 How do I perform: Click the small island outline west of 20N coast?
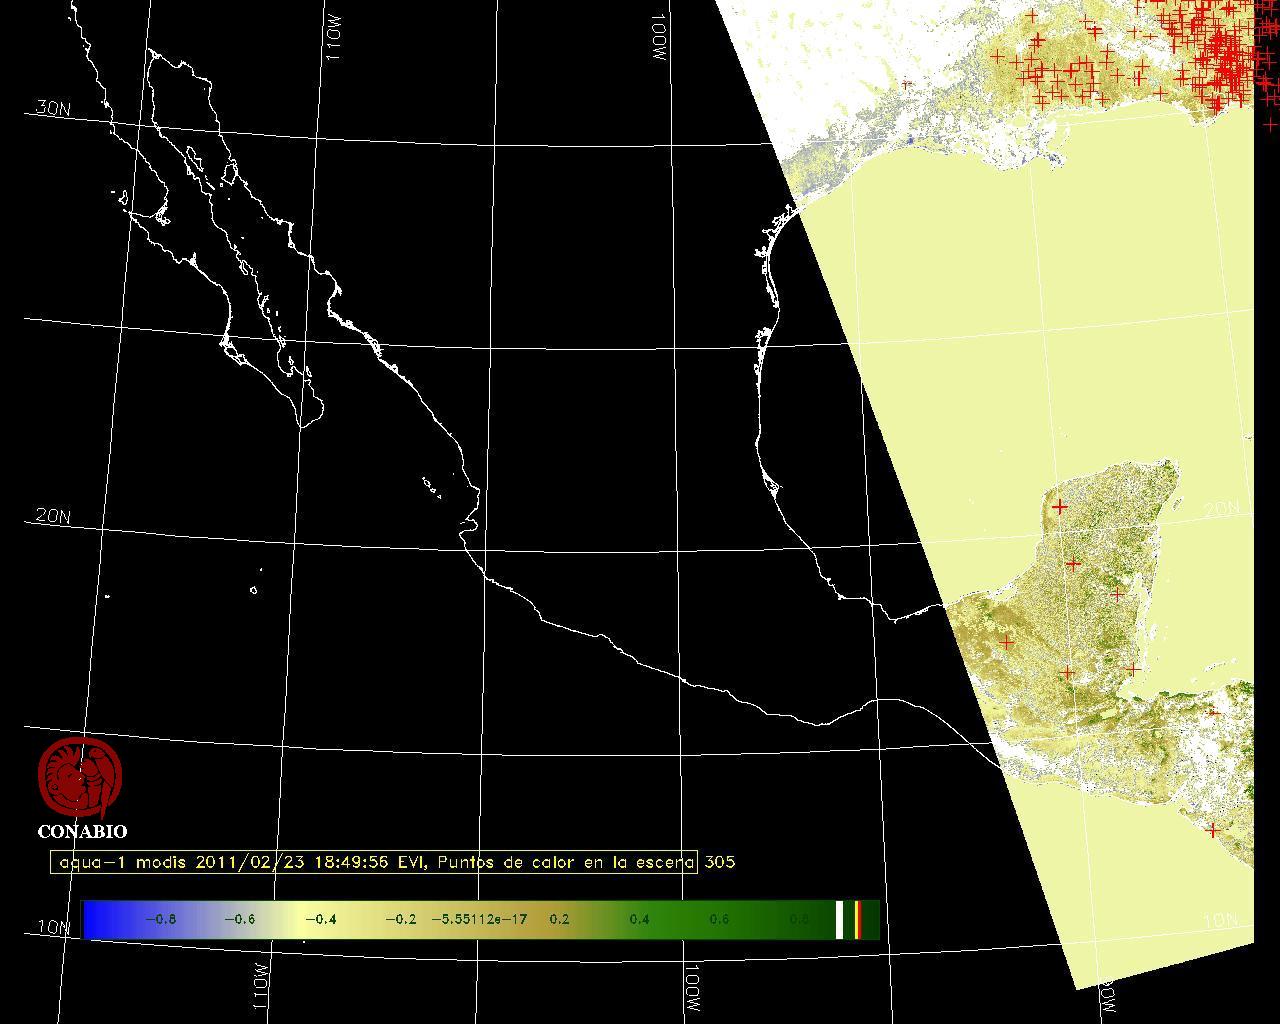click(253, 590)
